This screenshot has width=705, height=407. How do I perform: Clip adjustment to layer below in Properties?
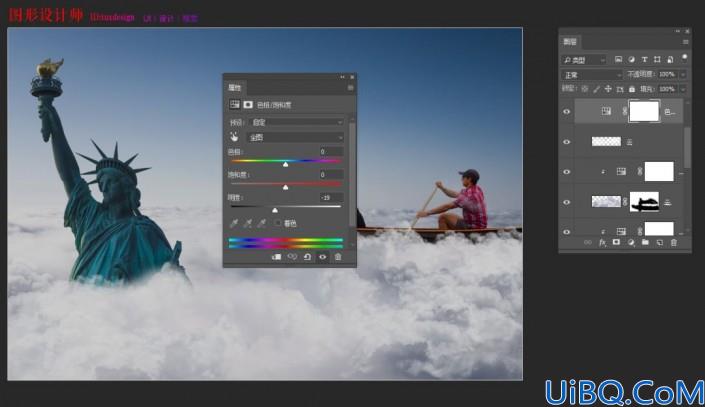pyautogui.click(x=277, y=257)
